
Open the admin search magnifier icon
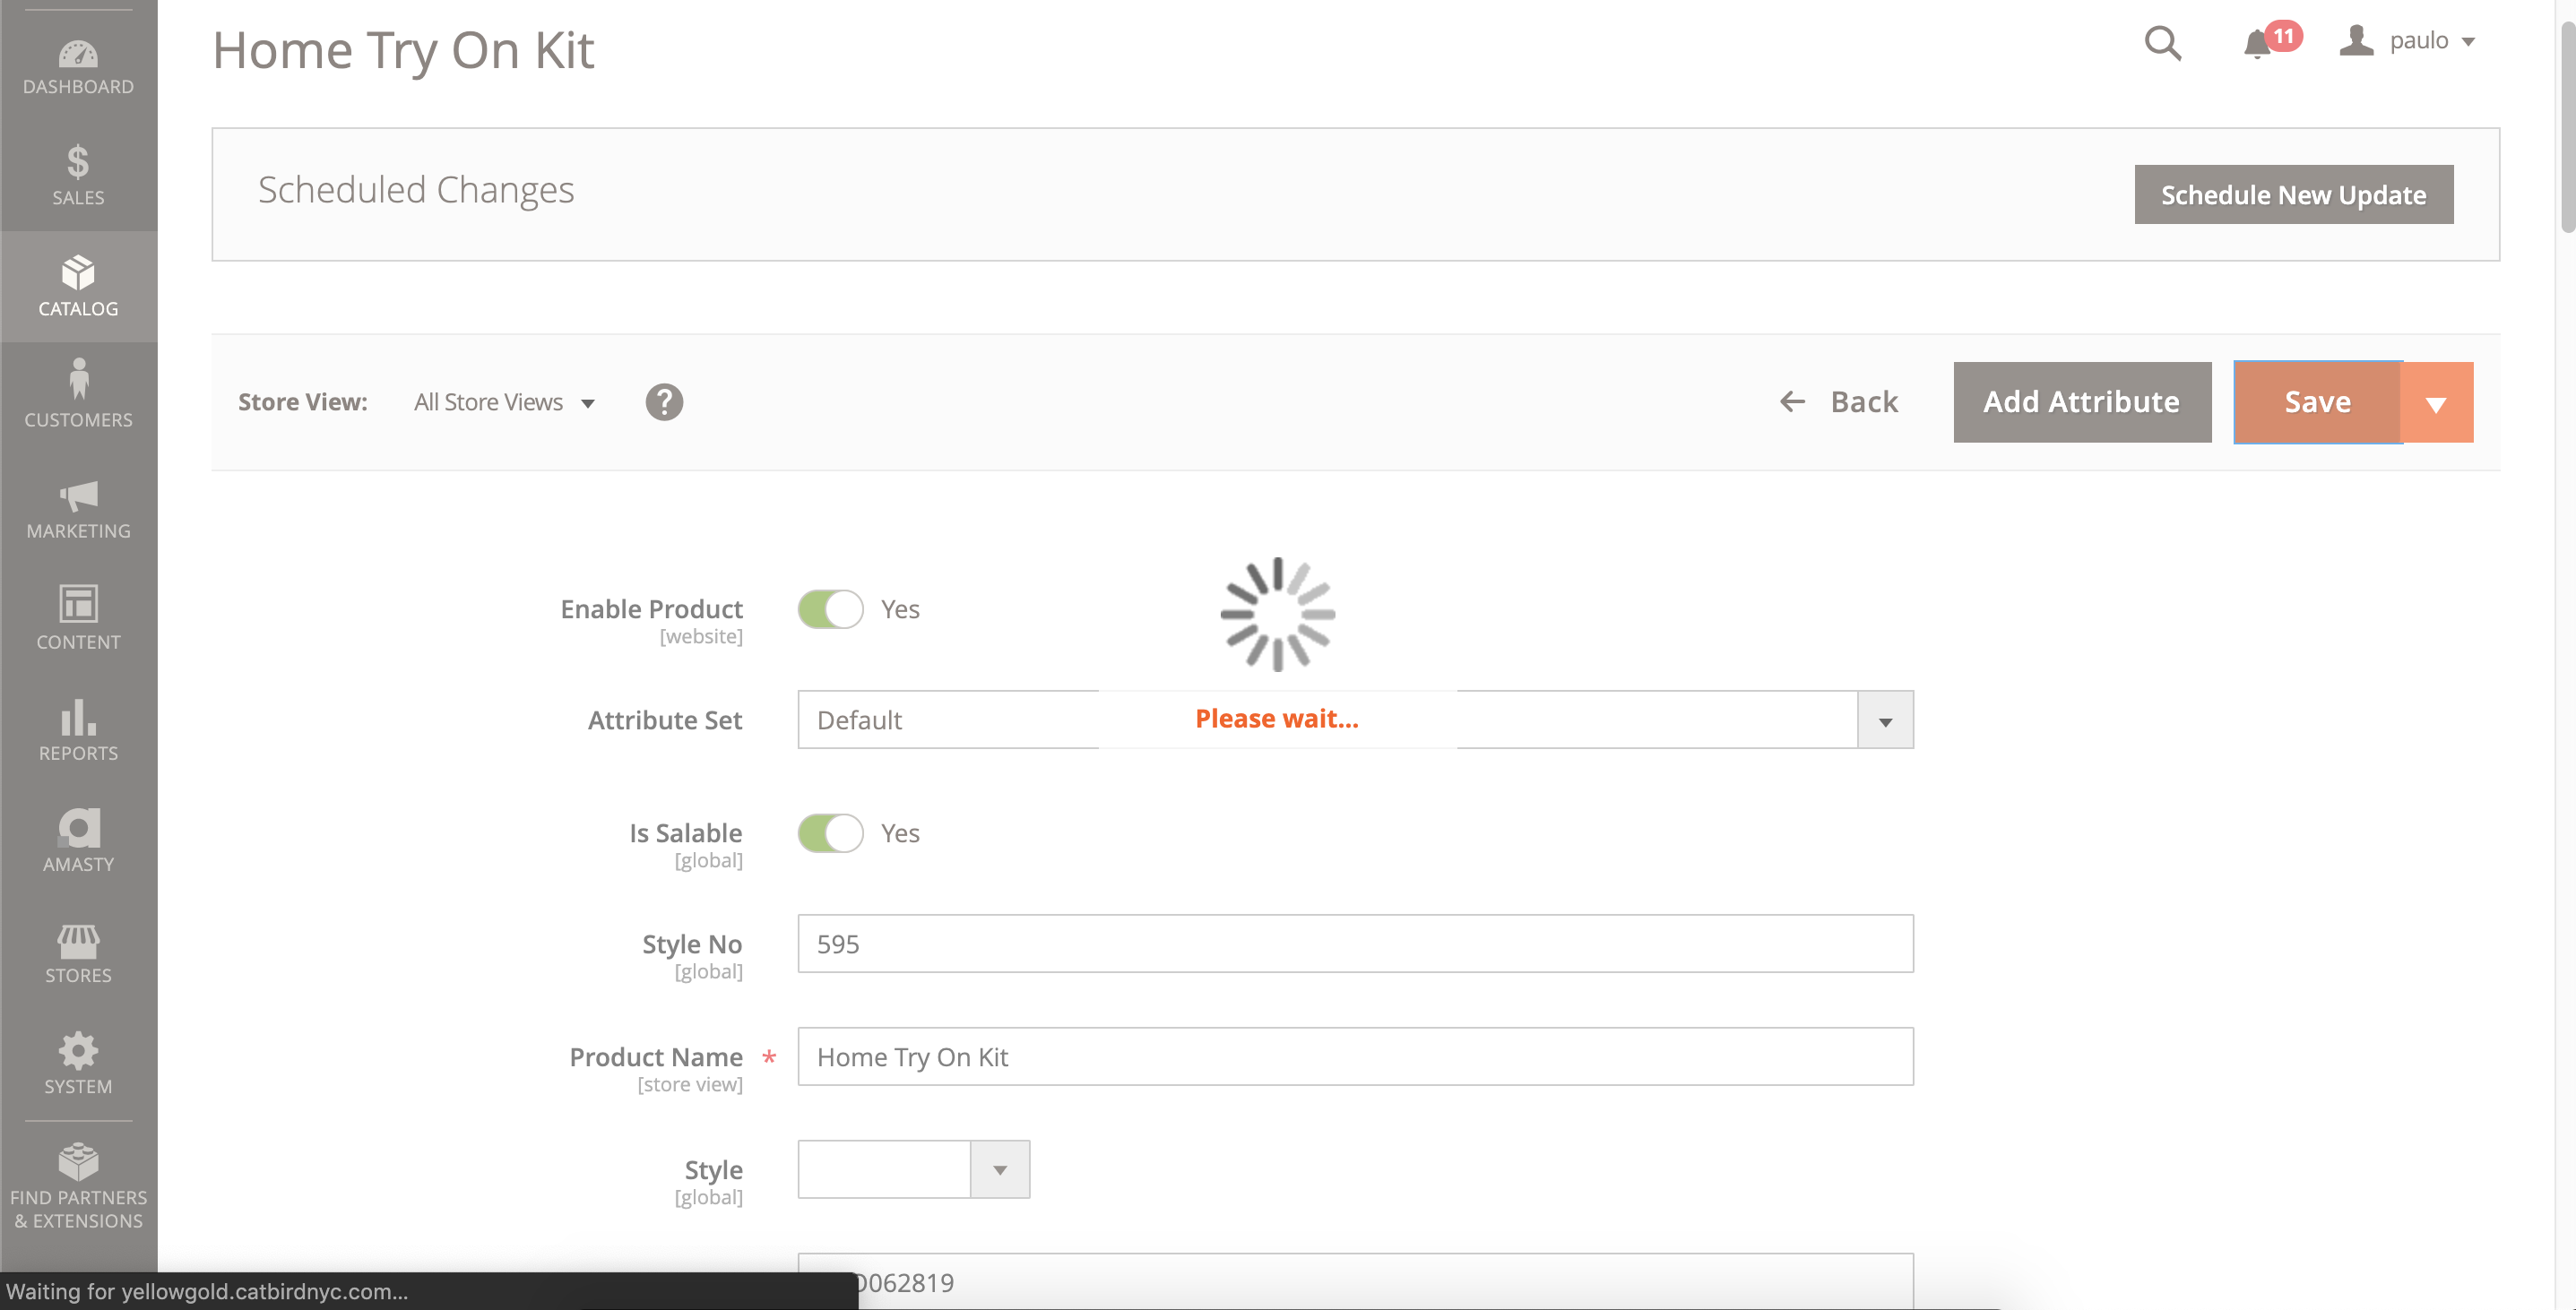[2162, 44]
